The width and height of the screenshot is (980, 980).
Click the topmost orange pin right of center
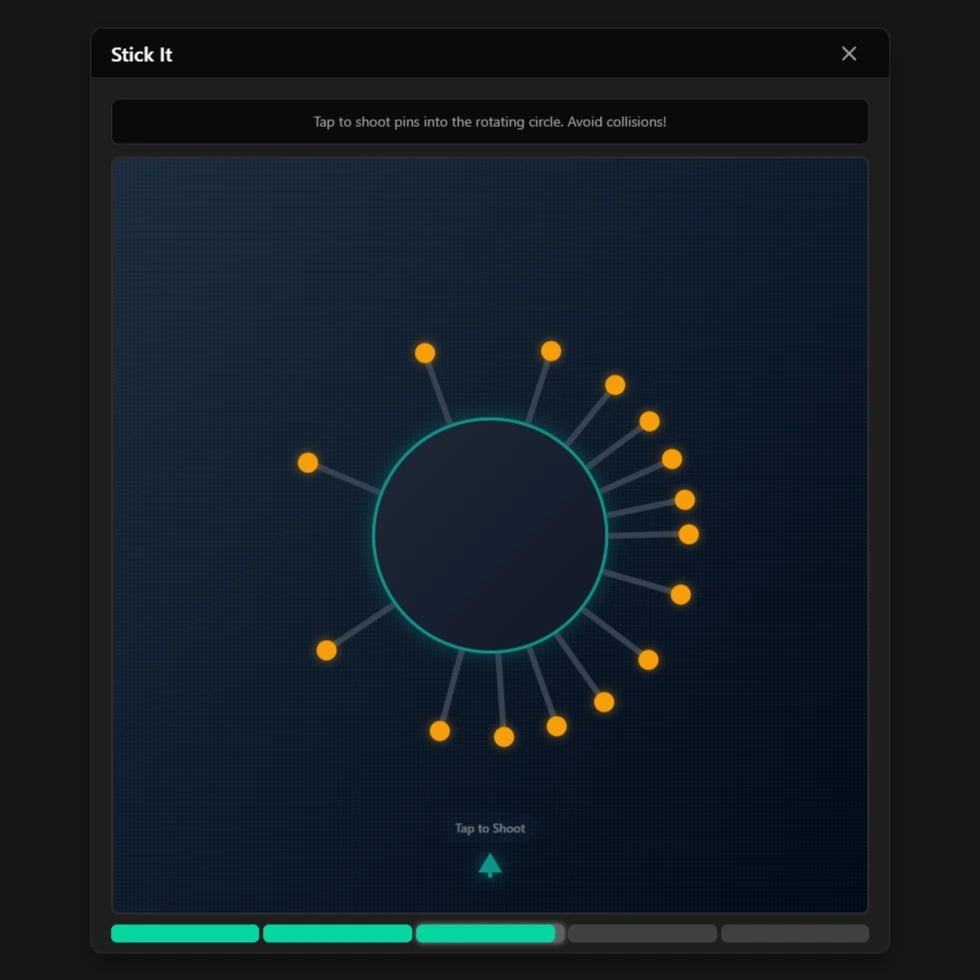click(x=551, y=351)
